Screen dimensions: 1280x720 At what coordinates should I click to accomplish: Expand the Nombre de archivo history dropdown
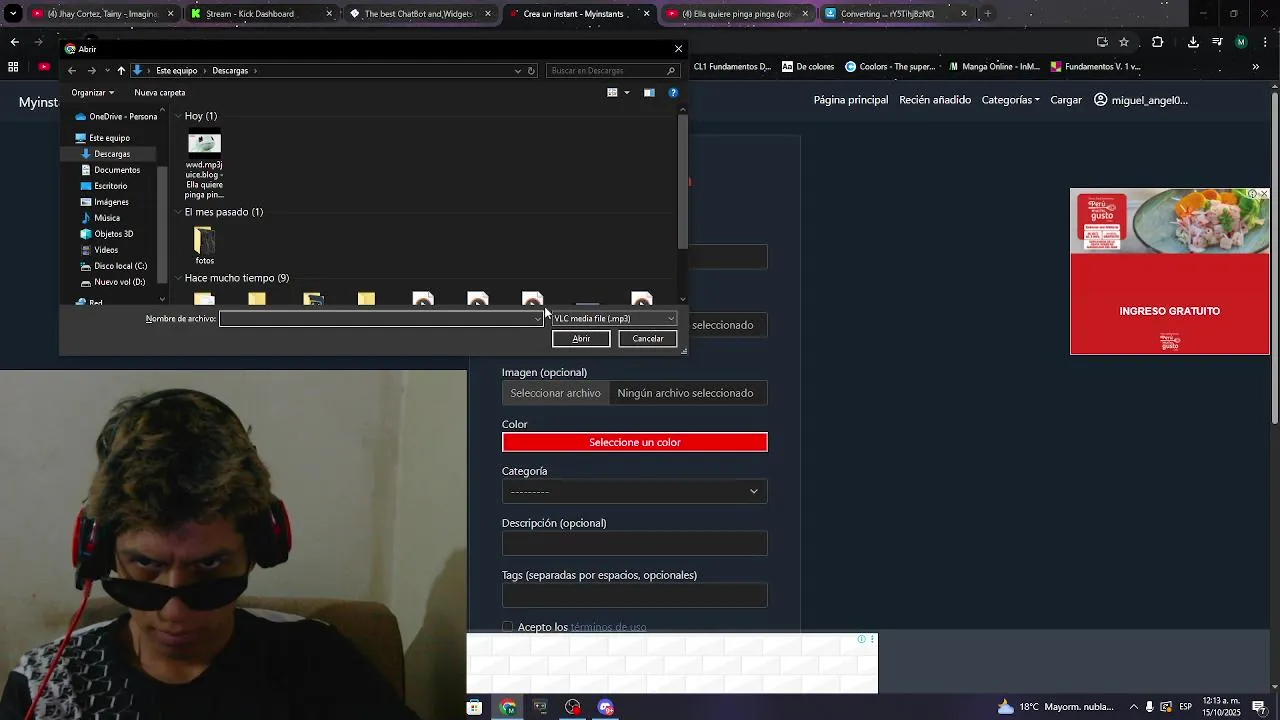click(537, 319)
